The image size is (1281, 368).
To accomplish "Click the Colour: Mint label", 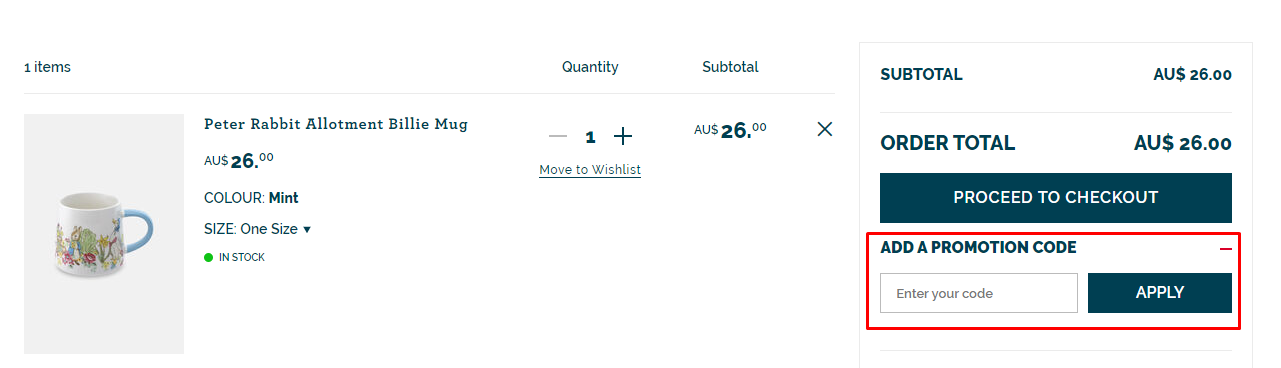I will 251,198.
